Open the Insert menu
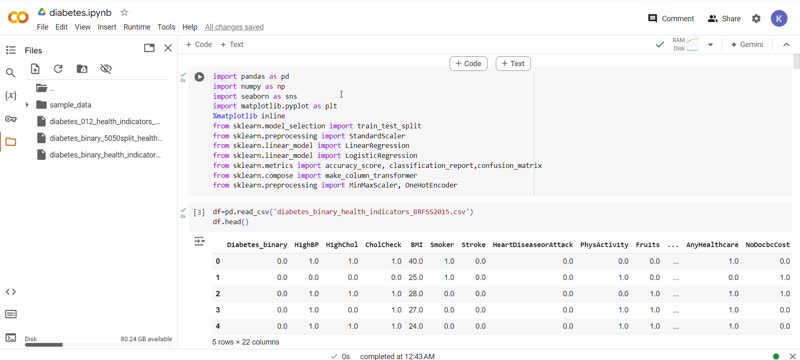Viewport: 800px width, 360px height. pyautogui.click(x=107, y=27)
